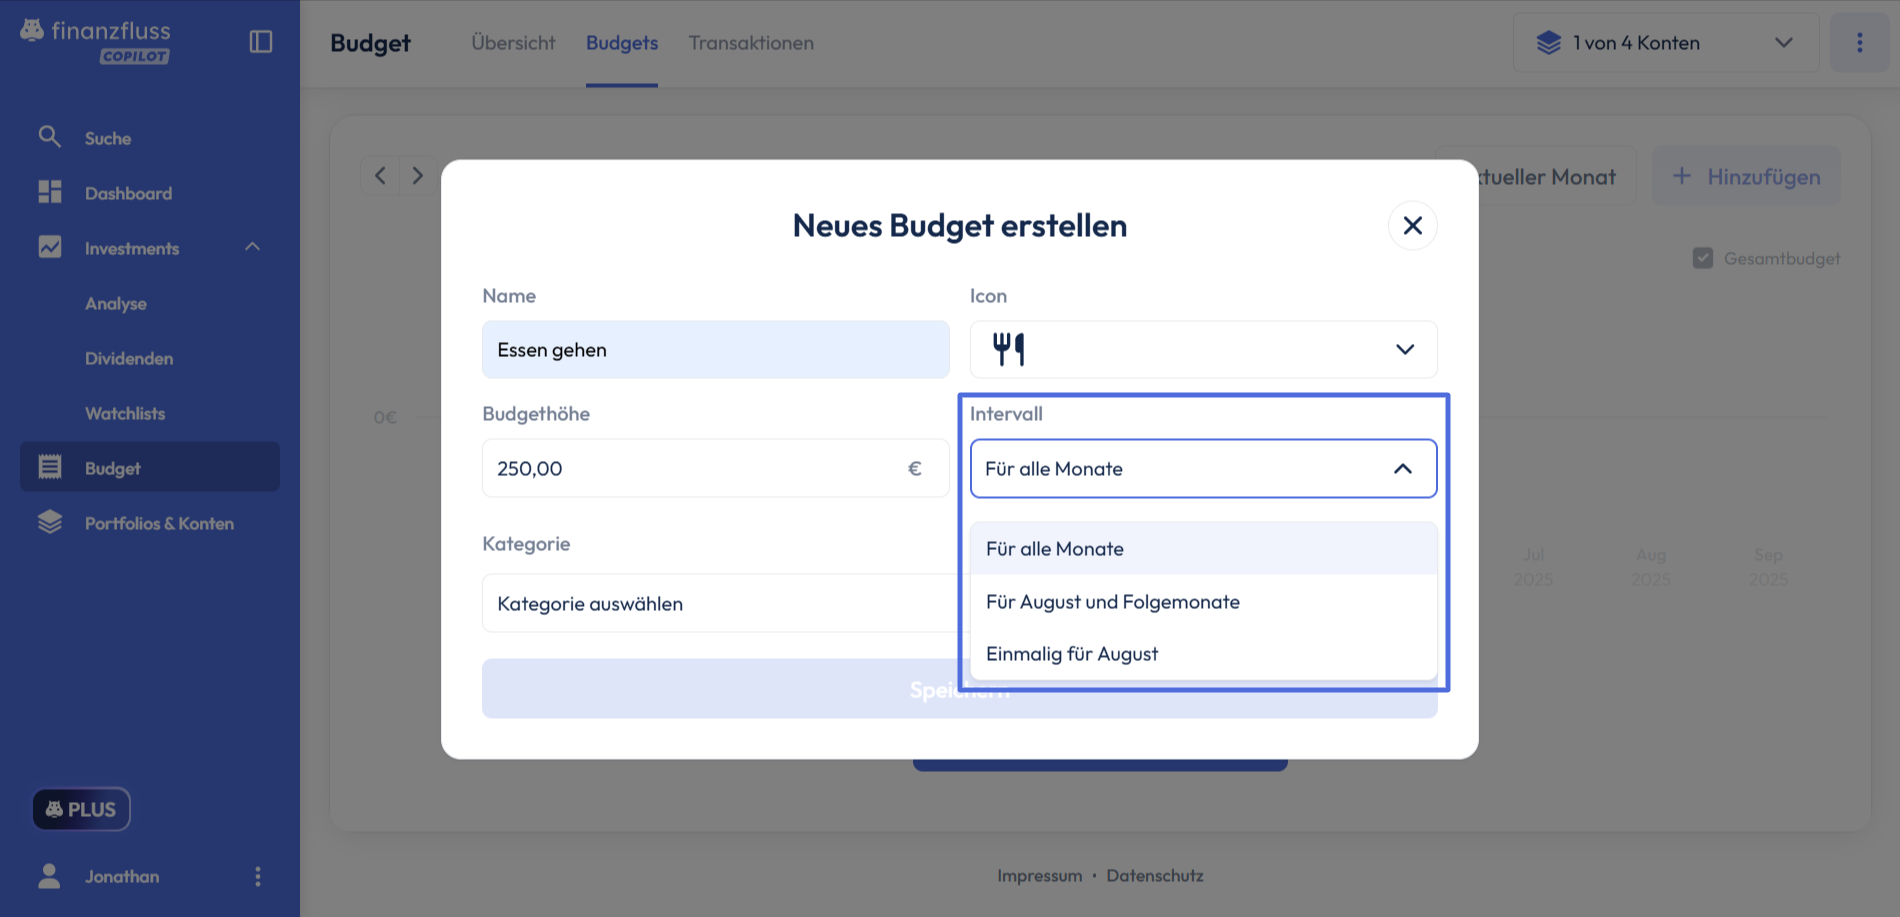Click the Dashboard grid icon
This screenshot has width=1900, height=917.
point(50,192)
